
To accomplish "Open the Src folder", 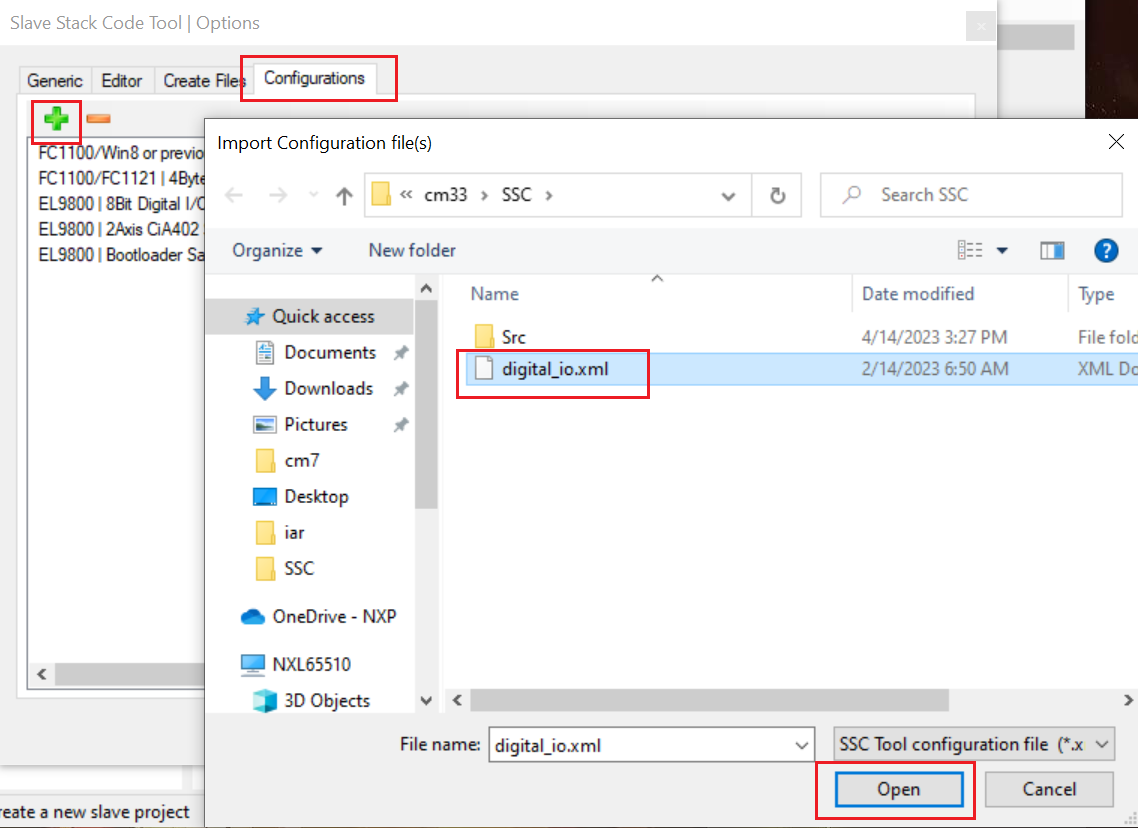I will [x=514, y=337].
